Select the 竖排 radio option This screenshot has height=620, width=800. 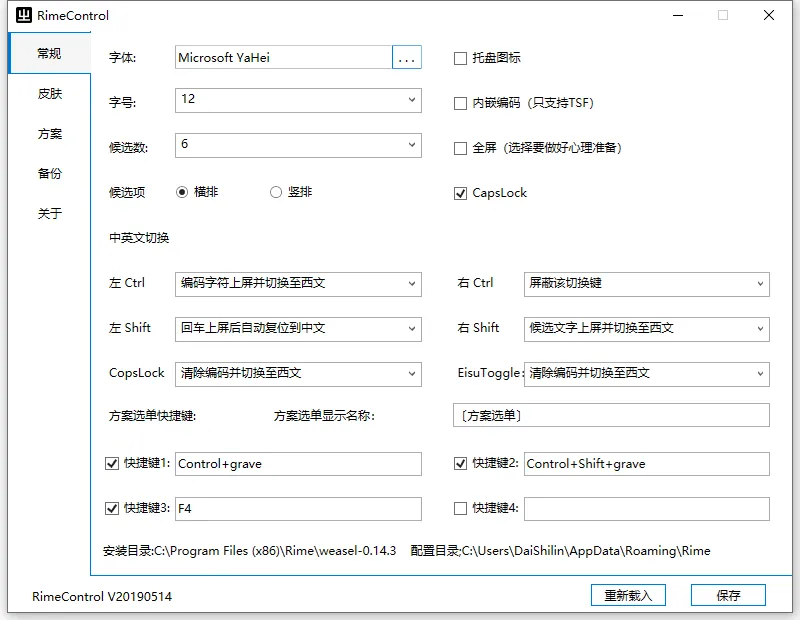[x=276, y=193]
